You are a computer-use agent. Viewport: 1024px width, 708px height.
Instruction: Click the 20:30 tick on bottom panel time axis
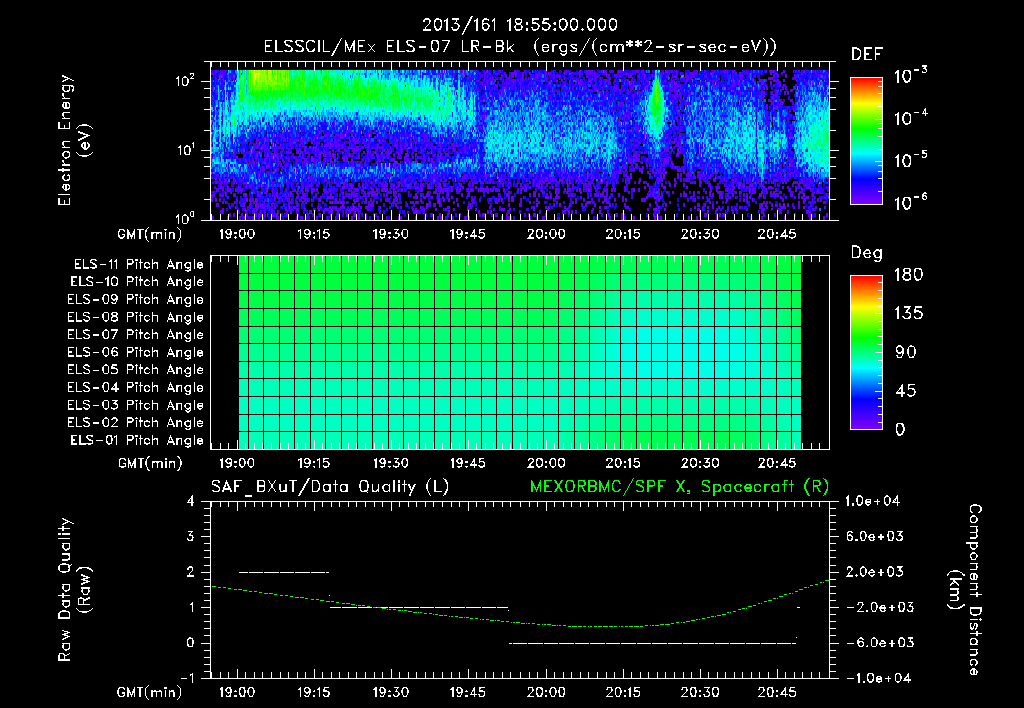pyautogui.click(x=700, y=692)
